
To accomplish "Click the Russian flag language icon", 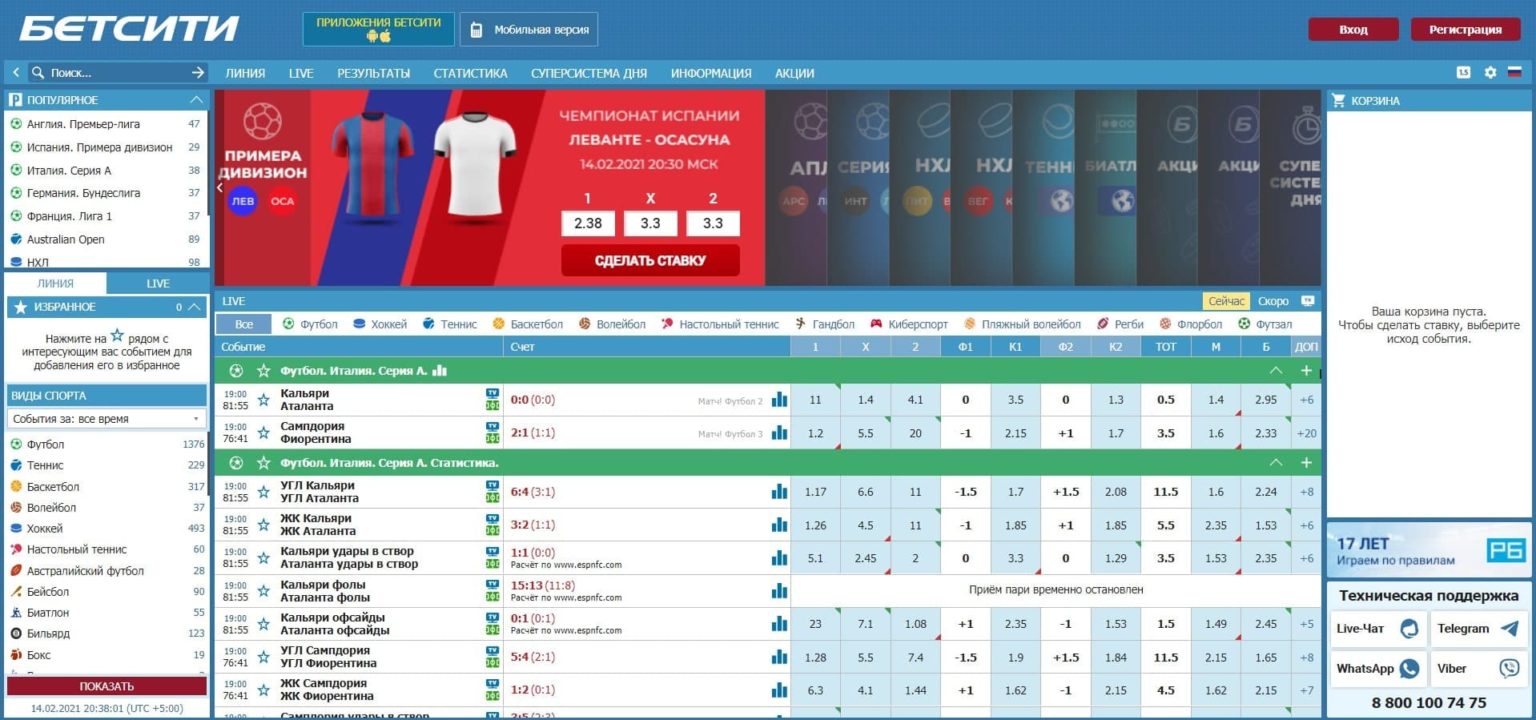I will point(1514,73).
